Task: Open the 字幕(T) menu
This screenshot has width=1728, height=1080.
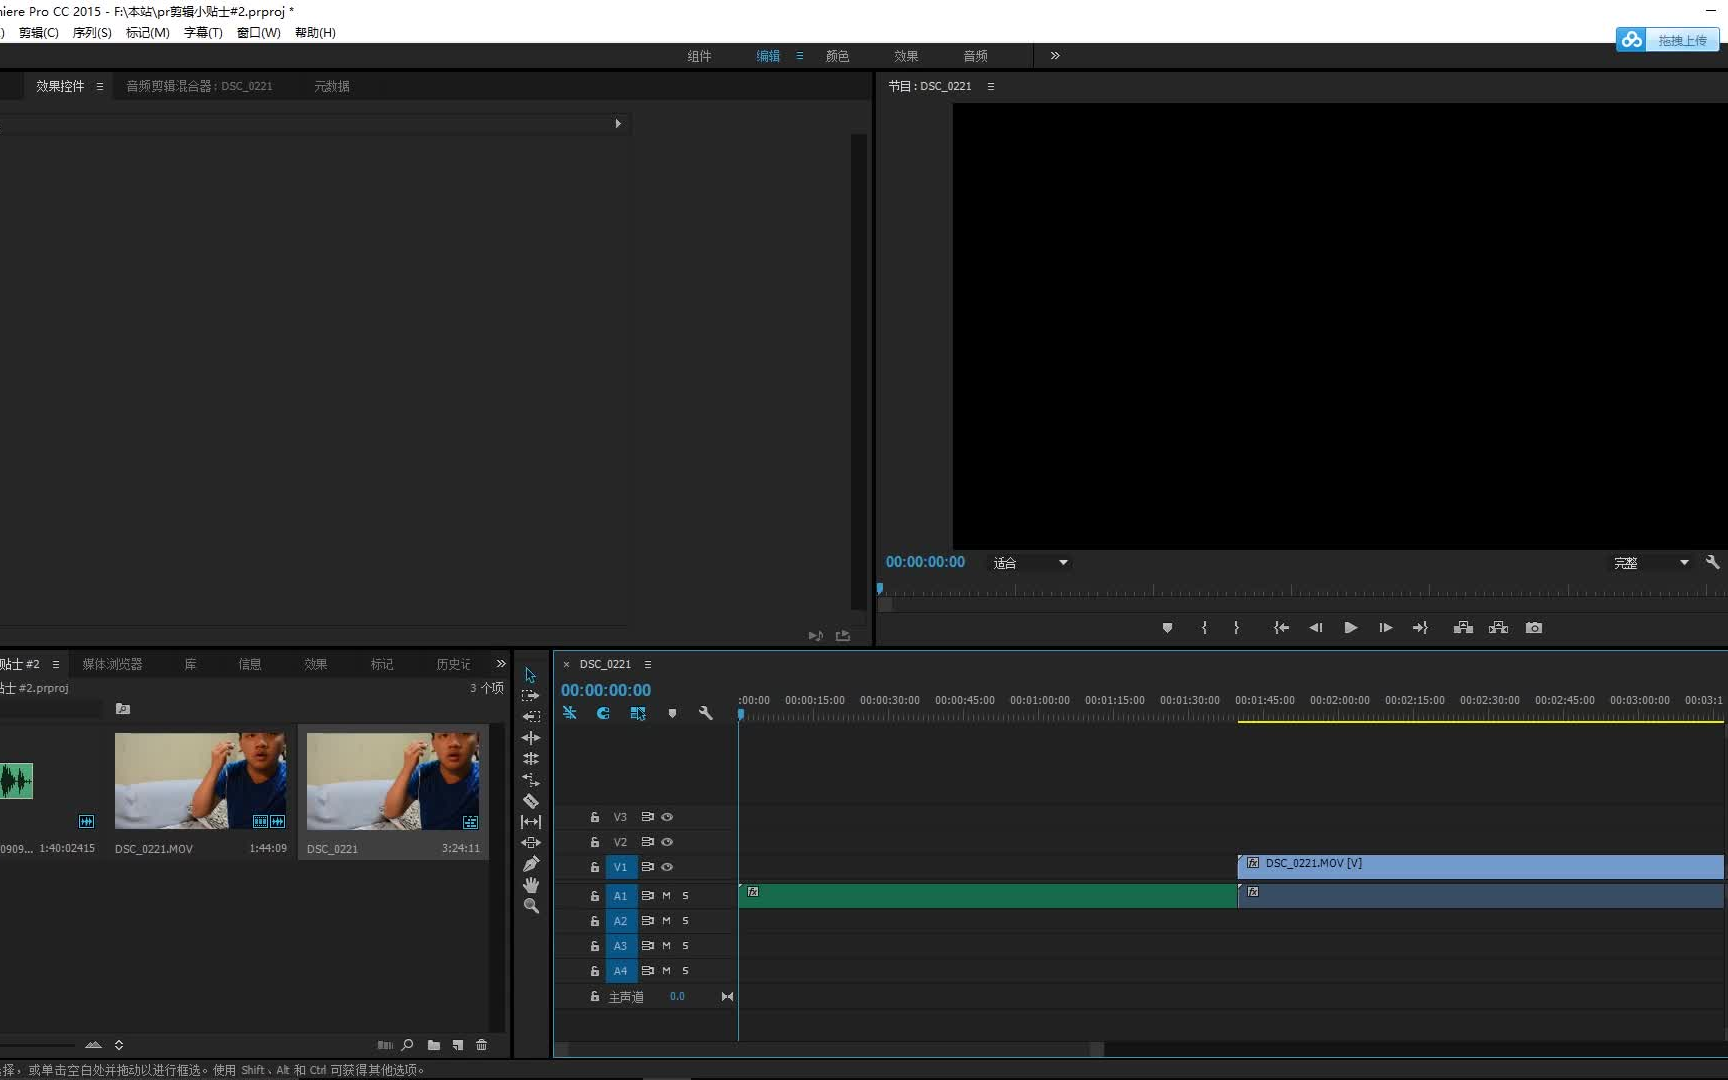Action: point(203,33)
